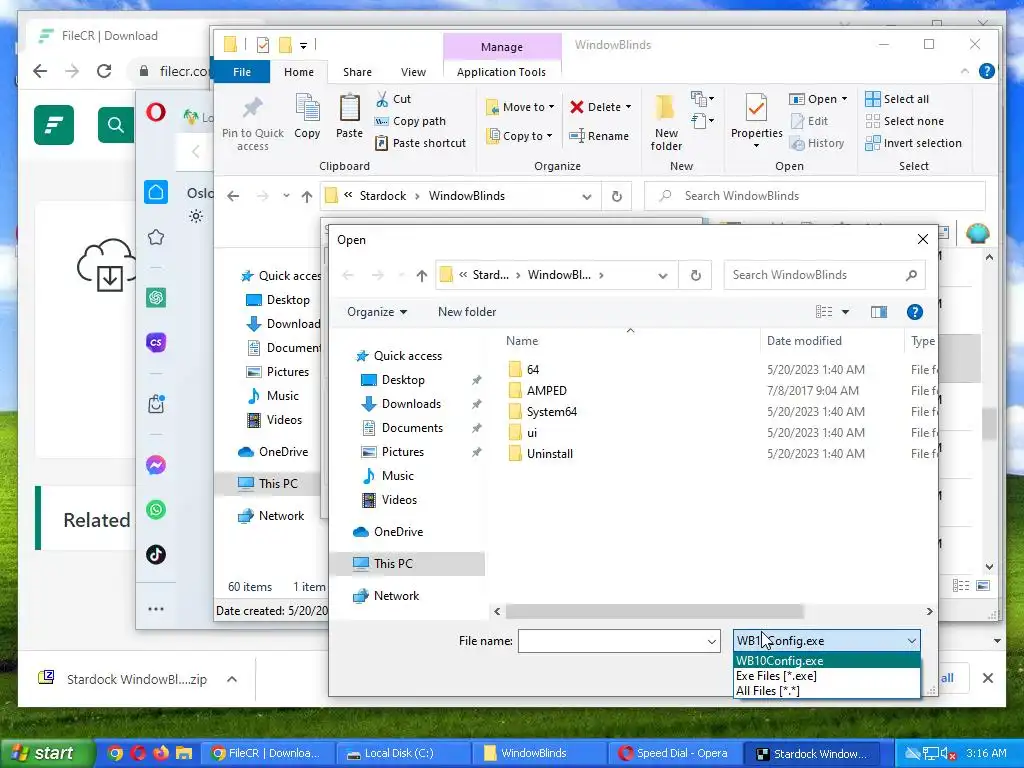
Task: Click the Explorer help icon
Action: [x=986, y=71]
